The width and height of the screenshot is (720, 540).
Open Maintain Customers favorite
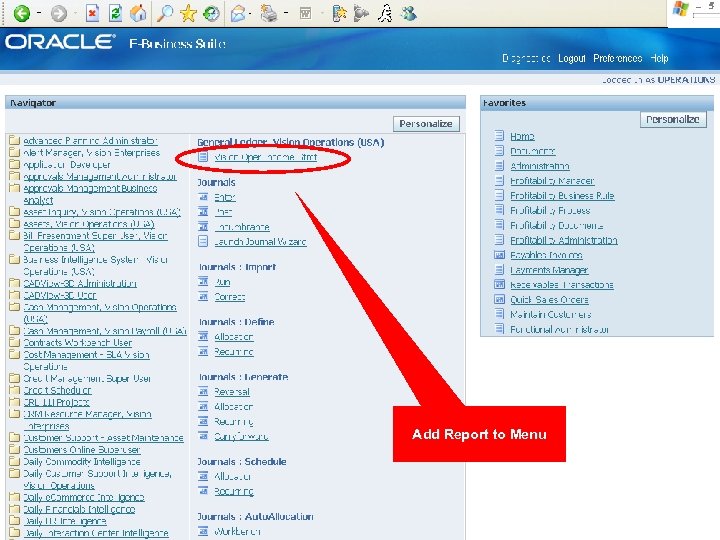[x=551, y=315]
